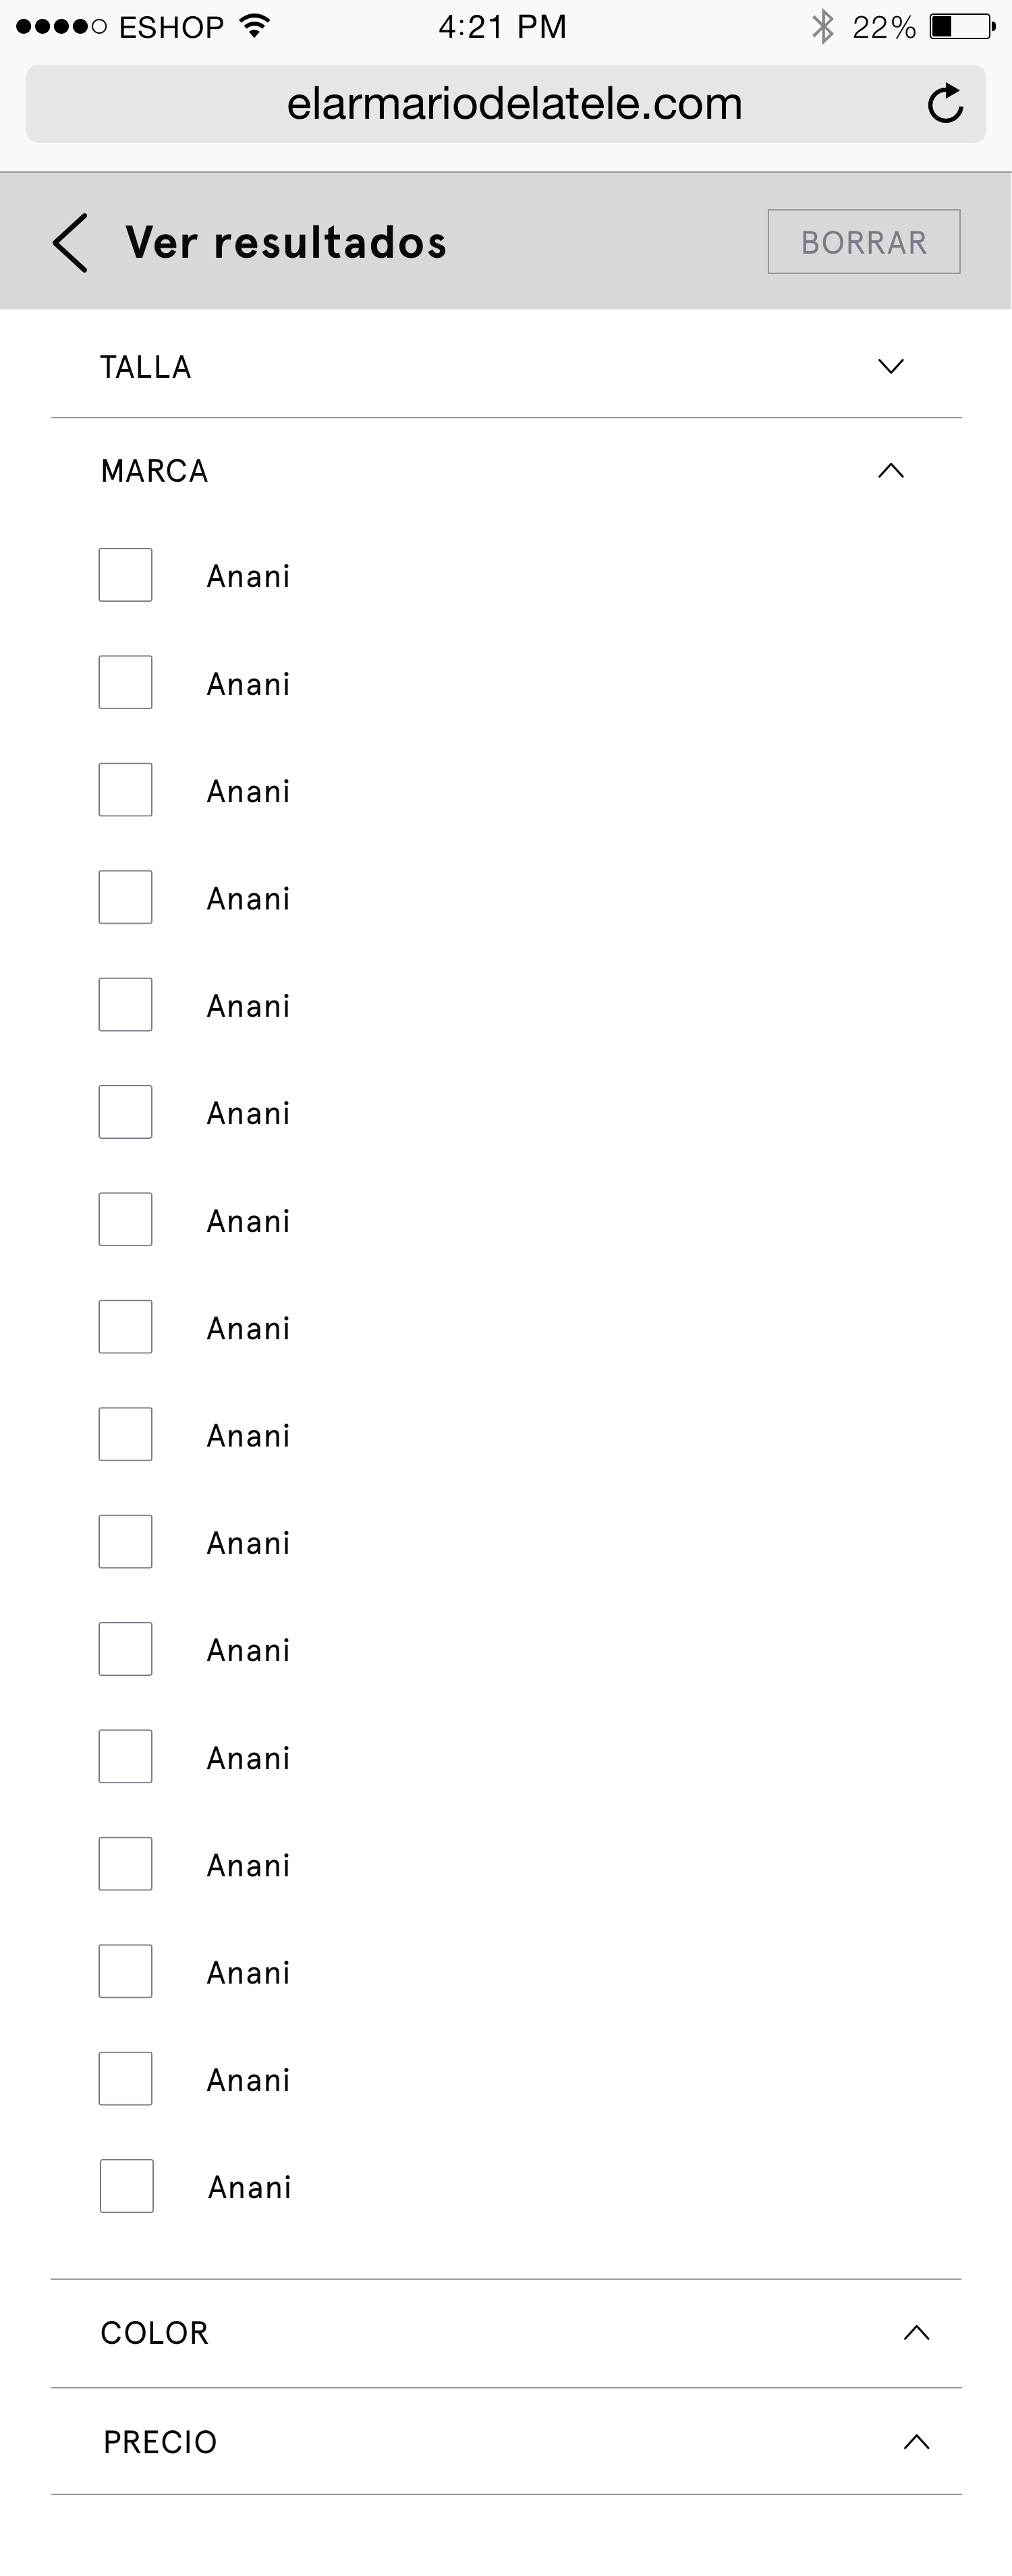Select the COLOR filter label
The height and width of the screenshot is (2576, 1012).
(x=154, y=2333)
